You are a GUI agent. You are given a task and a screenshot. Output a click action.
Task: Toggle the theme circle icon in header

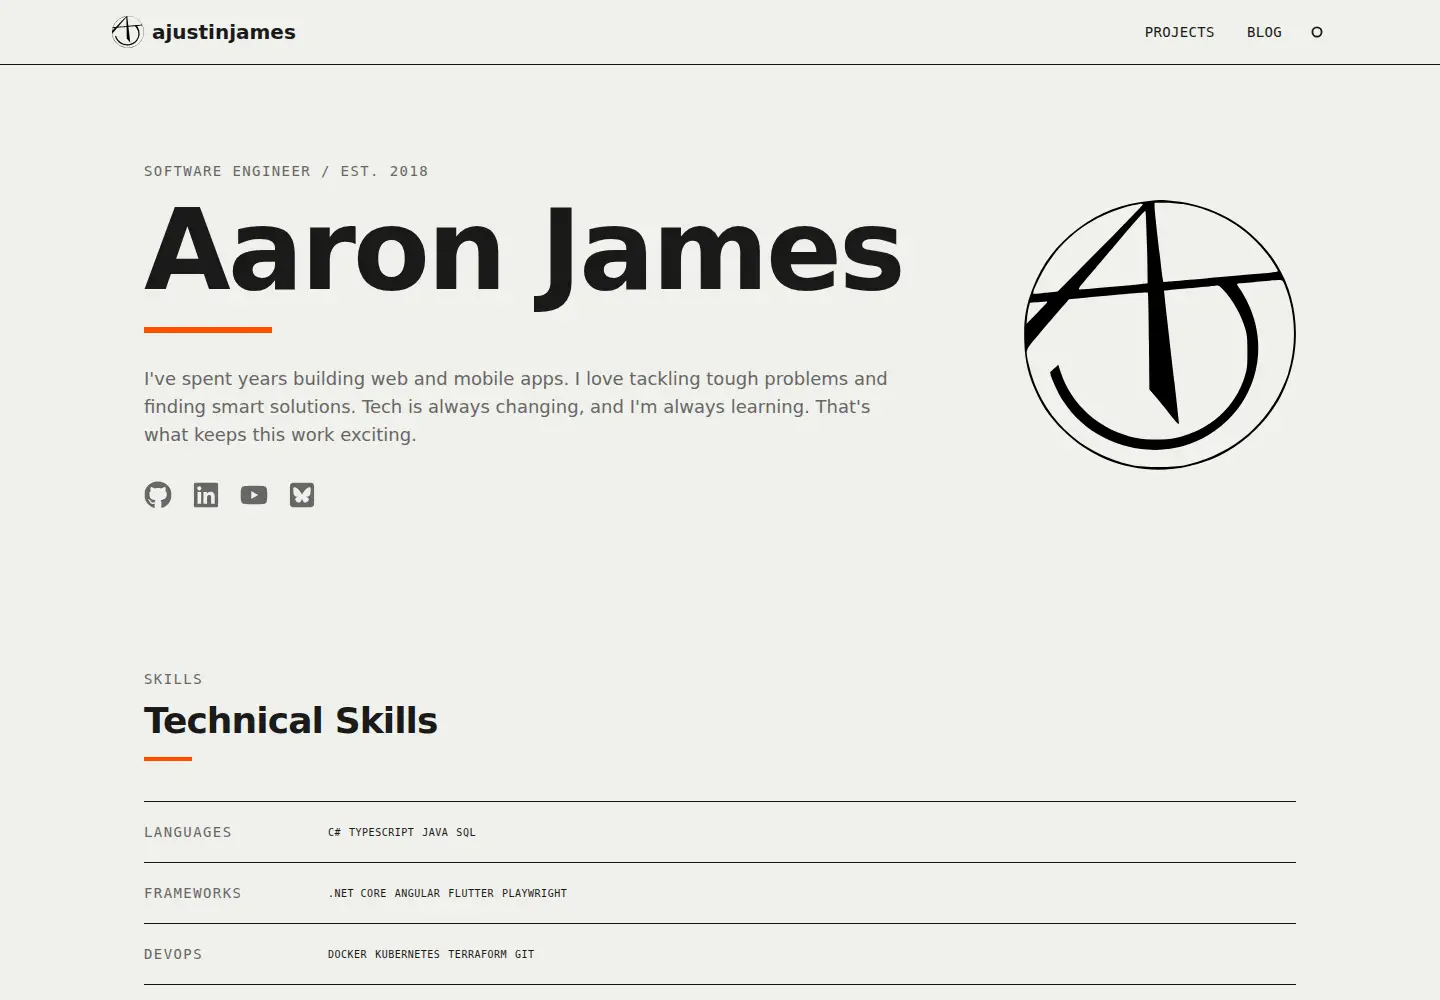tap(1317, 32)
